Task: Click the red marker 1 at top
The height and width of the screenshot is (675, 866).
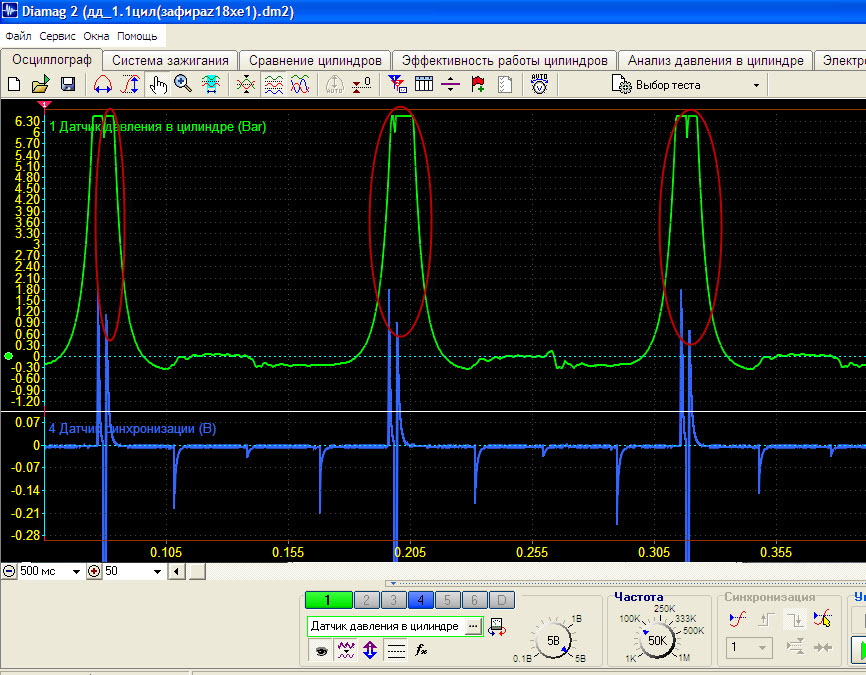Action: 44,104
